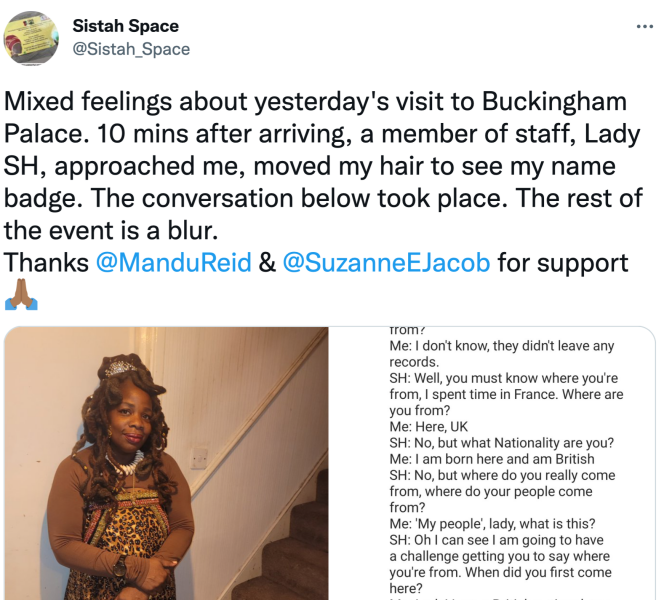Click the word "Thanks" in tweet
Viewport: 672px width, 600px height.
click(x=47, y=263)
